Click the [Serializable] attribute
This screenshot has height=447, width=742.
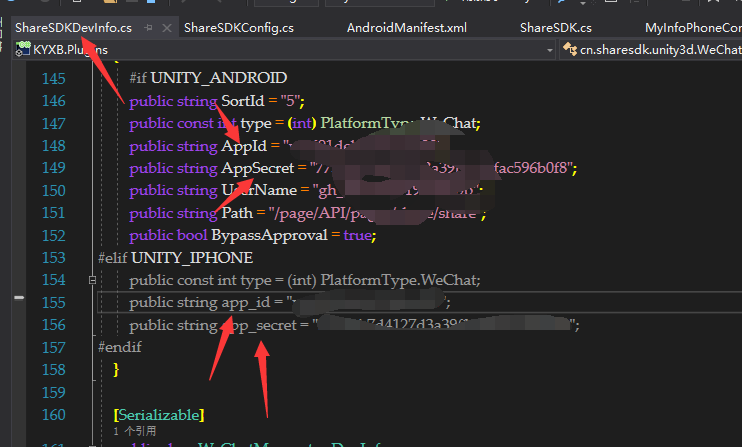(159, 415)
